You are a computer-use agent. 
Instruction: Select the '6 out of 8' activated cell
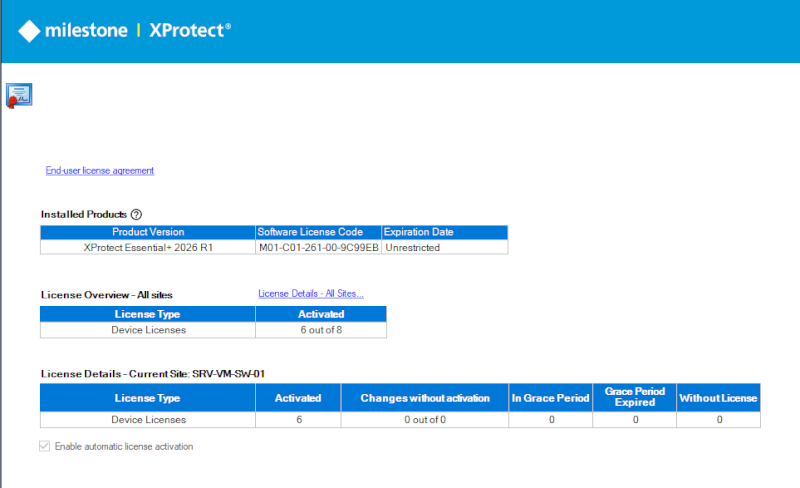coord(321,330)
